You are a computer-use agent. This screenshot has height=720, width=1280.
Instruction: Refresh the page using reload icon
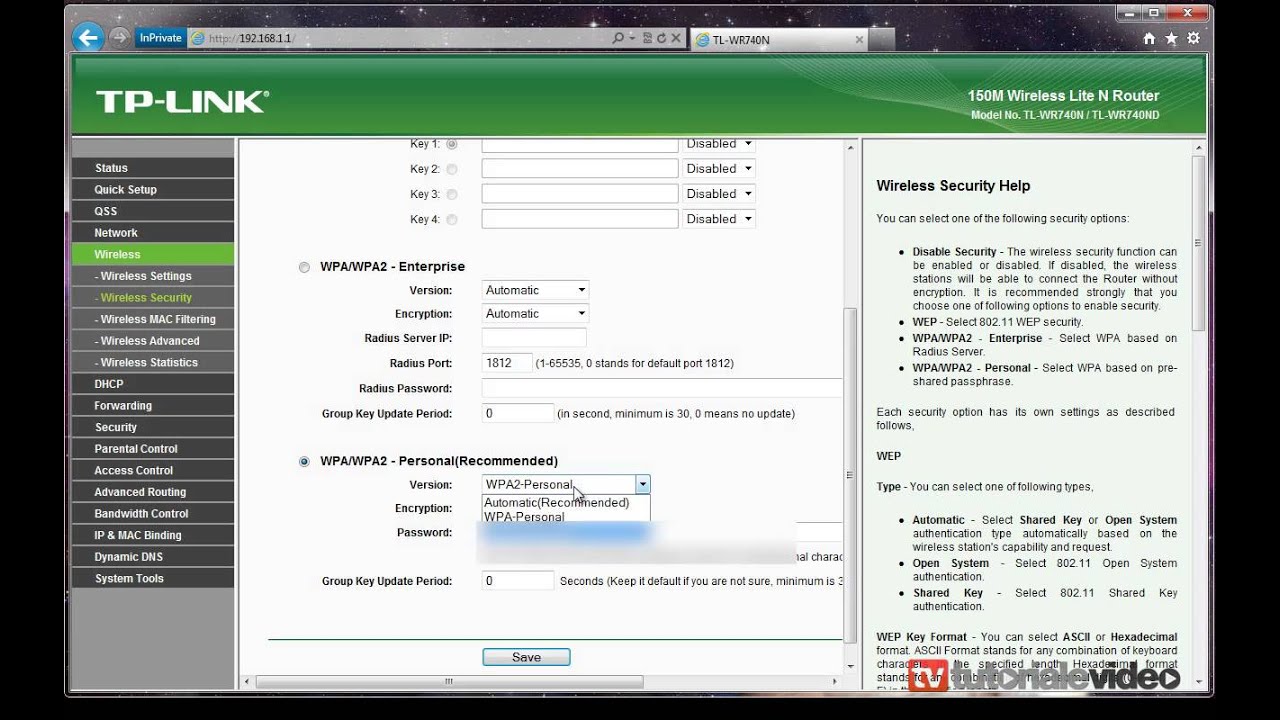[x=662, y=38]
